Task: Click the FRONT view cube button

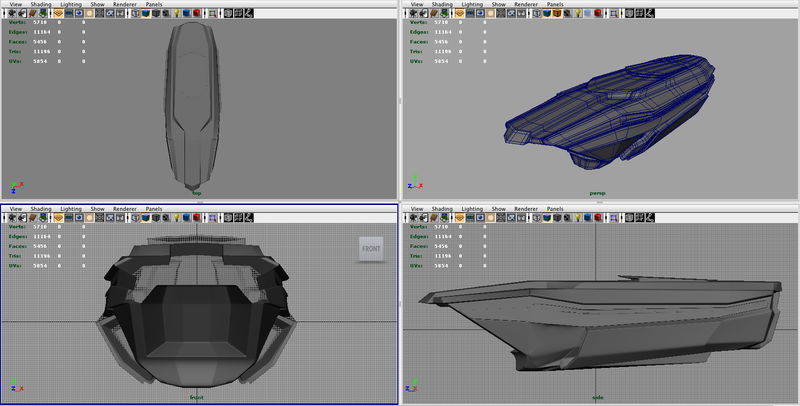Action: tap(370, 249)
